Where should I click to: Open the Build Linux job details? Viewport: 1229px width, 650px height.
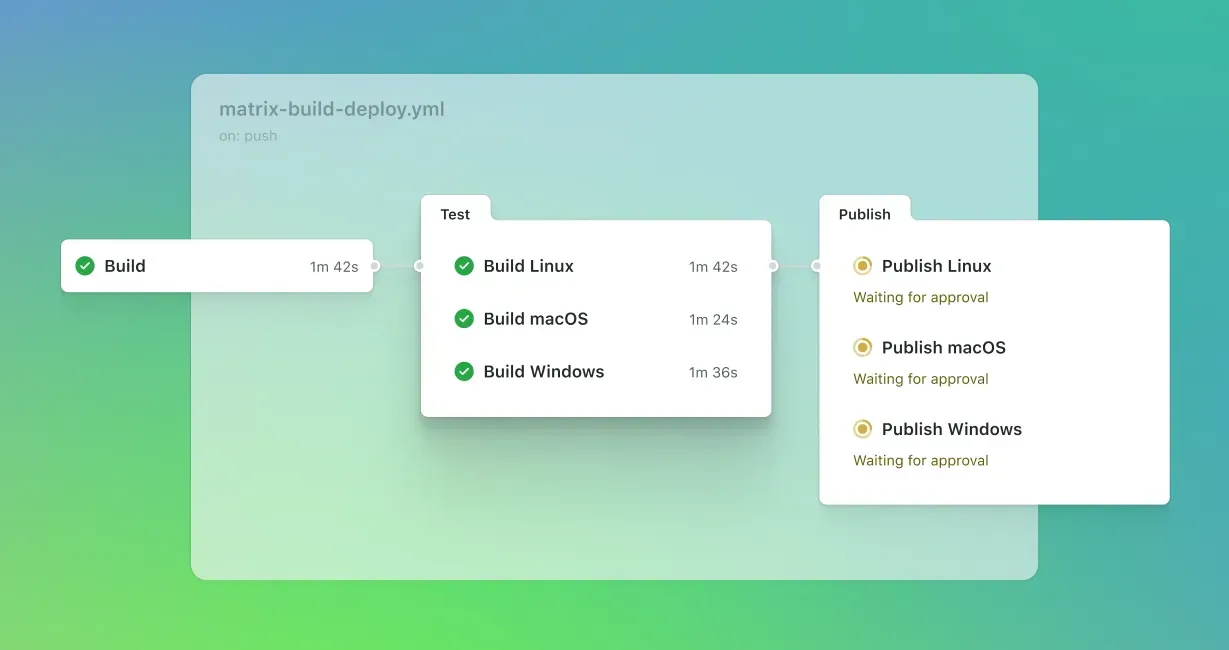click(528, 266)
